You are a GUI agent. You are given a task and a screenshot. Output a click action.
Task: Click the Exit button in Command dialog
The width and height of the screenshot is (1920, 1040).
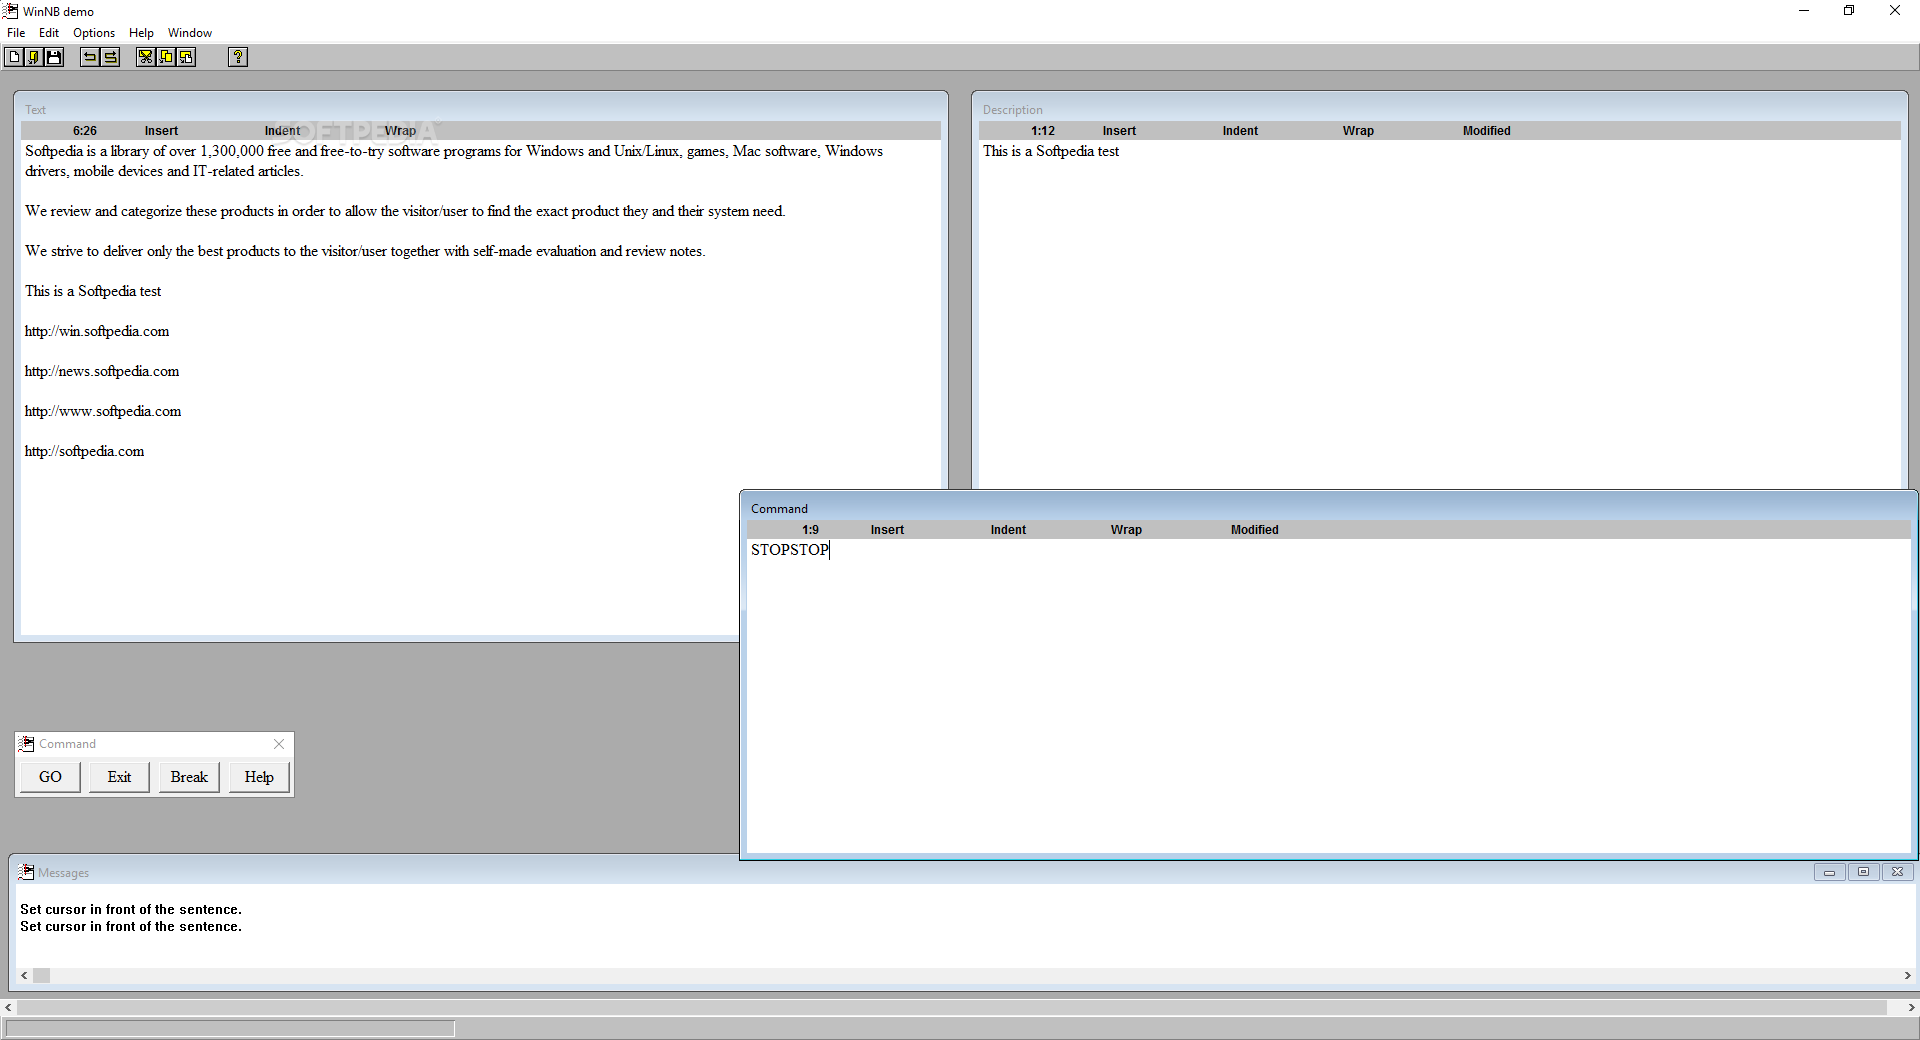(x=119, y=777)
